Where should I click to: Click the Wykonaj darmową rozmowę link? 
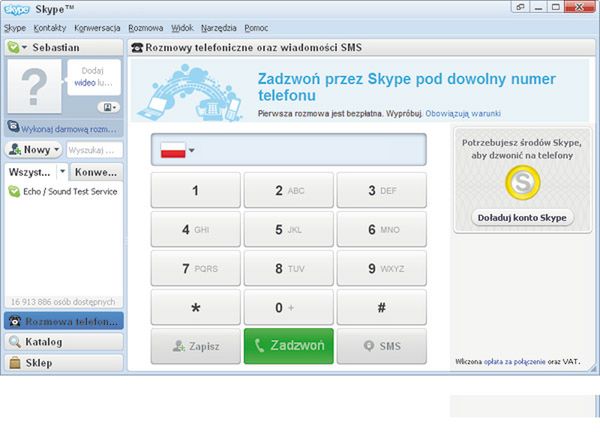[x=68, y=129]
